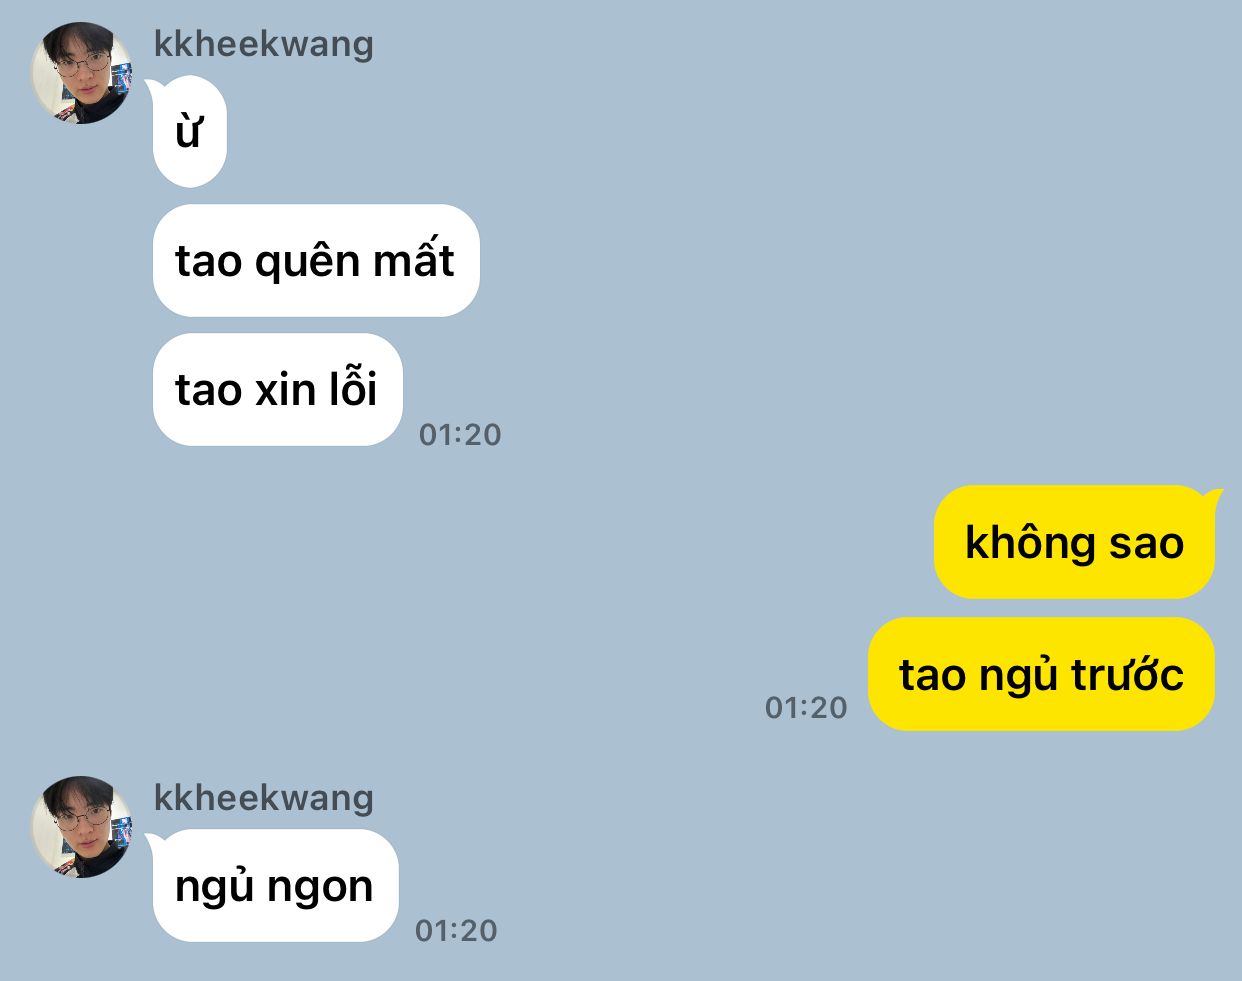
Task: Click the kkheekwang username above "ngủ ngon"
Action: [264, 798]
